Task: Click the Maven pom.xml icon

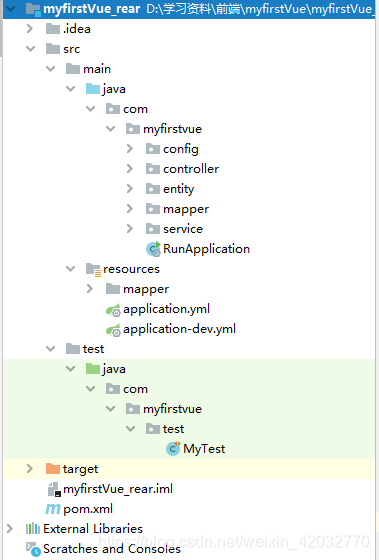Action: coord(53,509)
